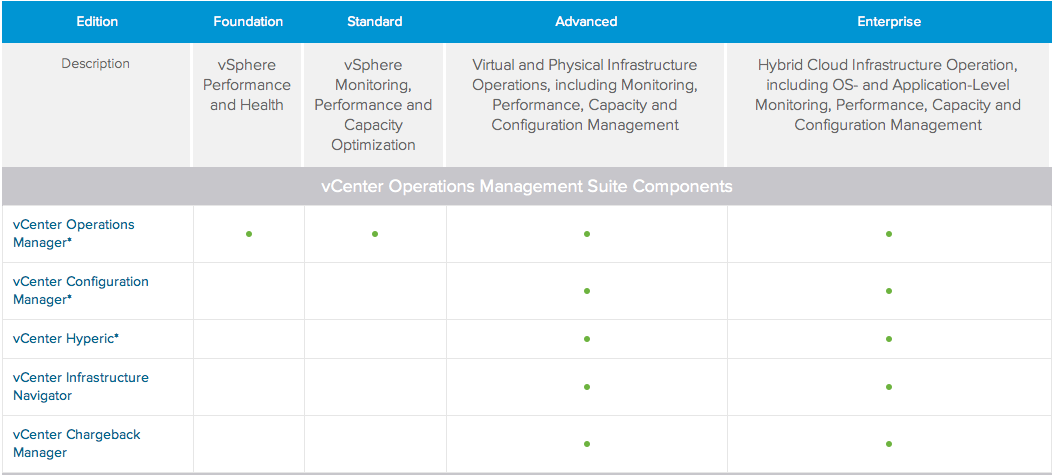Click the Edition header cell
1054x475 pixels.
[x=96, y=21]
